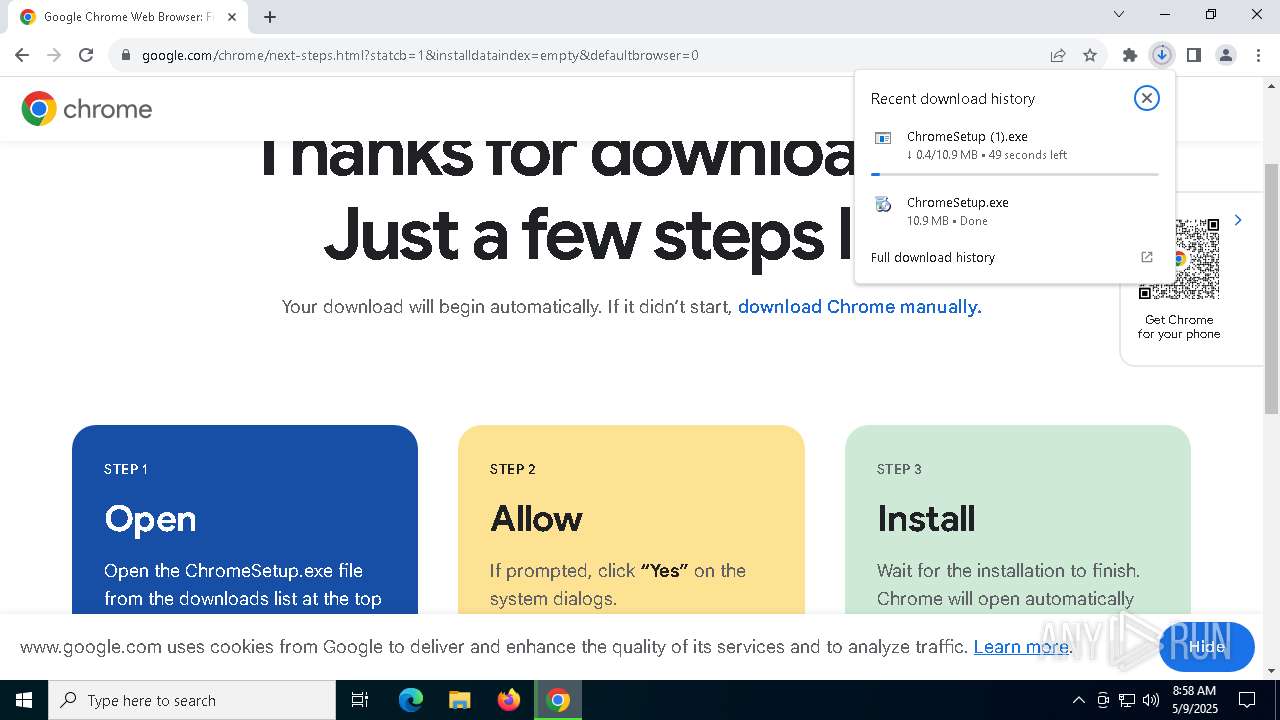Screen dimensions: 1280x720
Task: Click the STEP 1 Open card
Action: coord(245,519)
